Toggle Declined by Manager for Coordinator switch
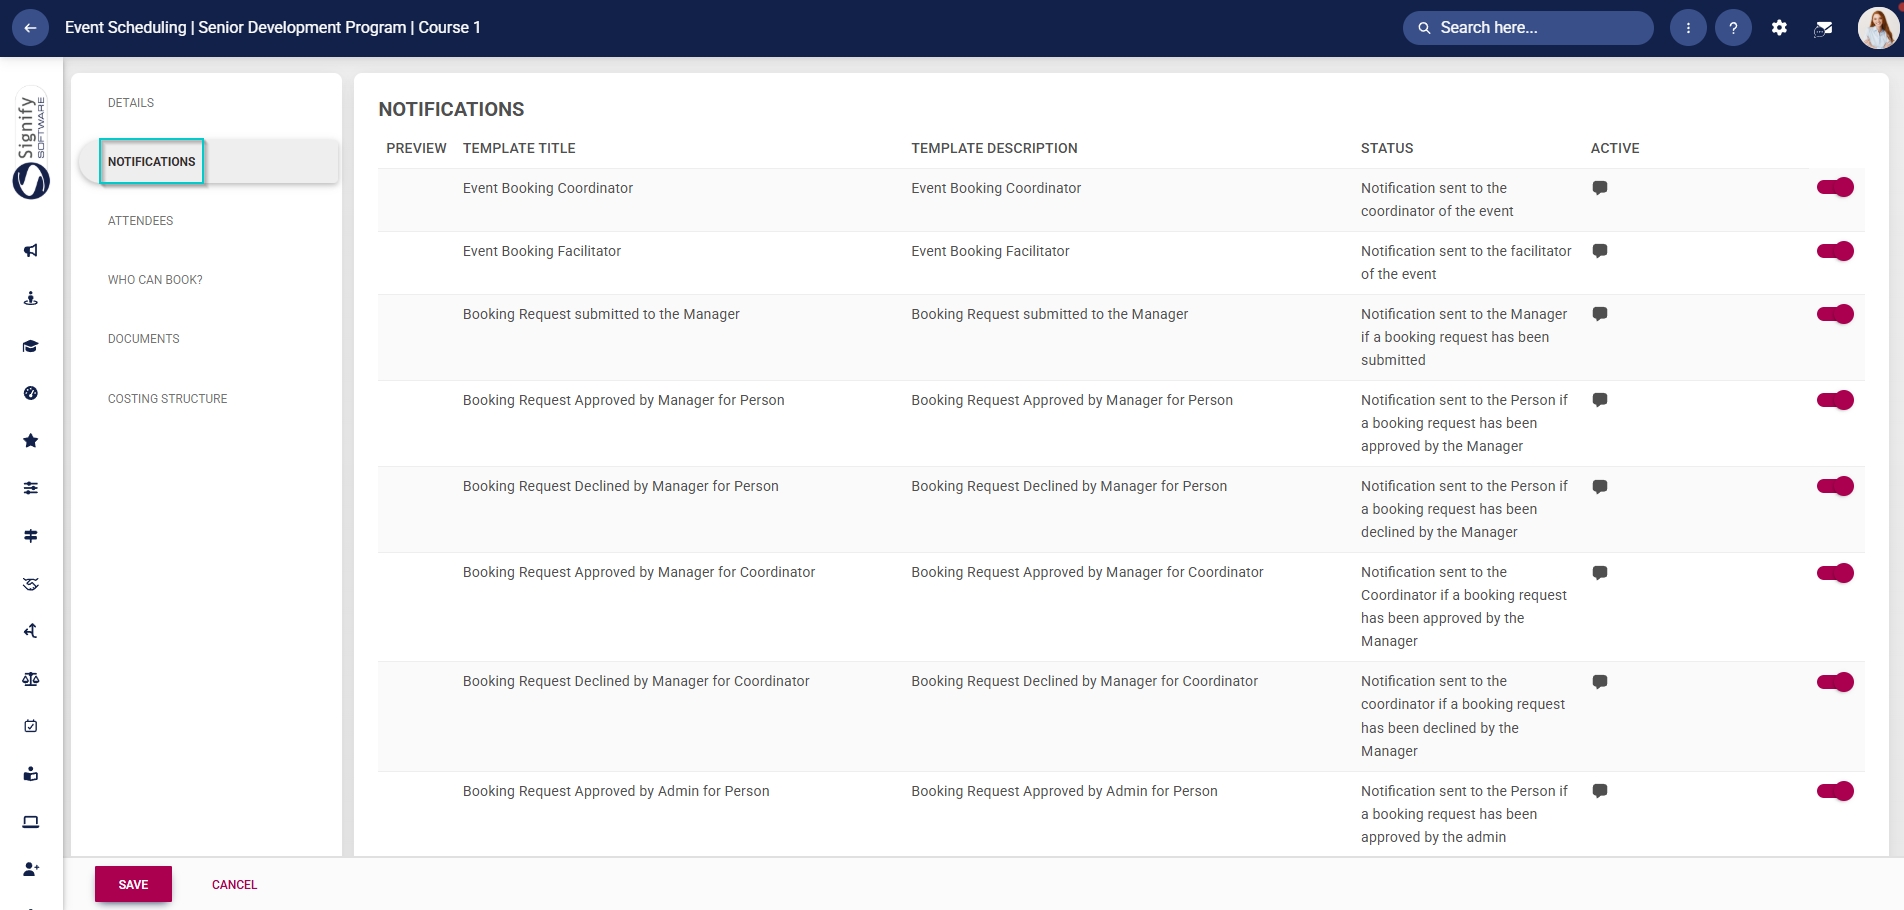1904x910 pixels. click(1835, 682)
